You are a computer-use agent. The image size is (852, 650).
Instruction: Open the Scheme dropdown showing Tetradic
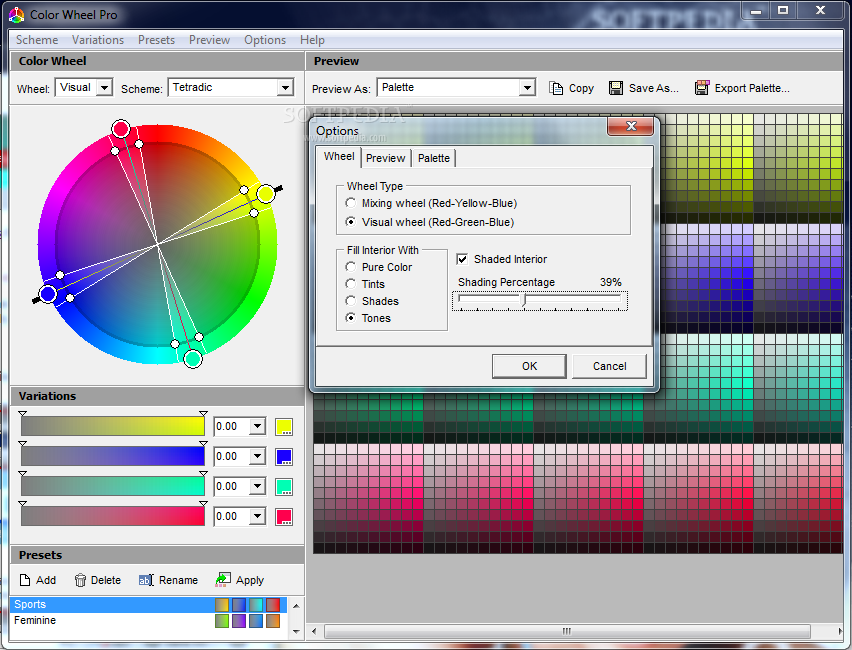tap(285, 88)
